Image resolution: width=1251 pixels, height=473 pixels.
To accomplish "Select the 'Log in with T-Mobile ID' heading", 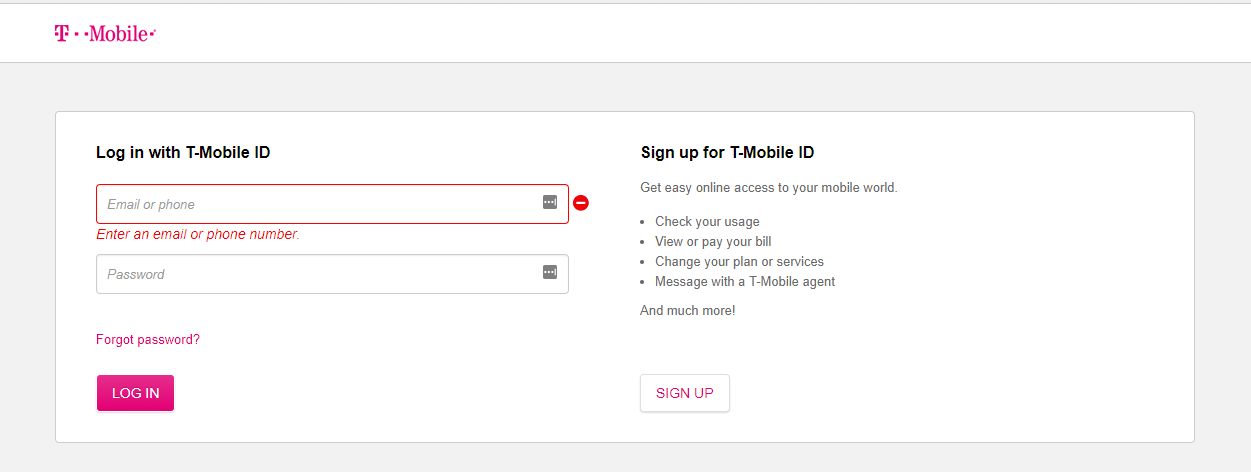I will (x=183, y=153).
